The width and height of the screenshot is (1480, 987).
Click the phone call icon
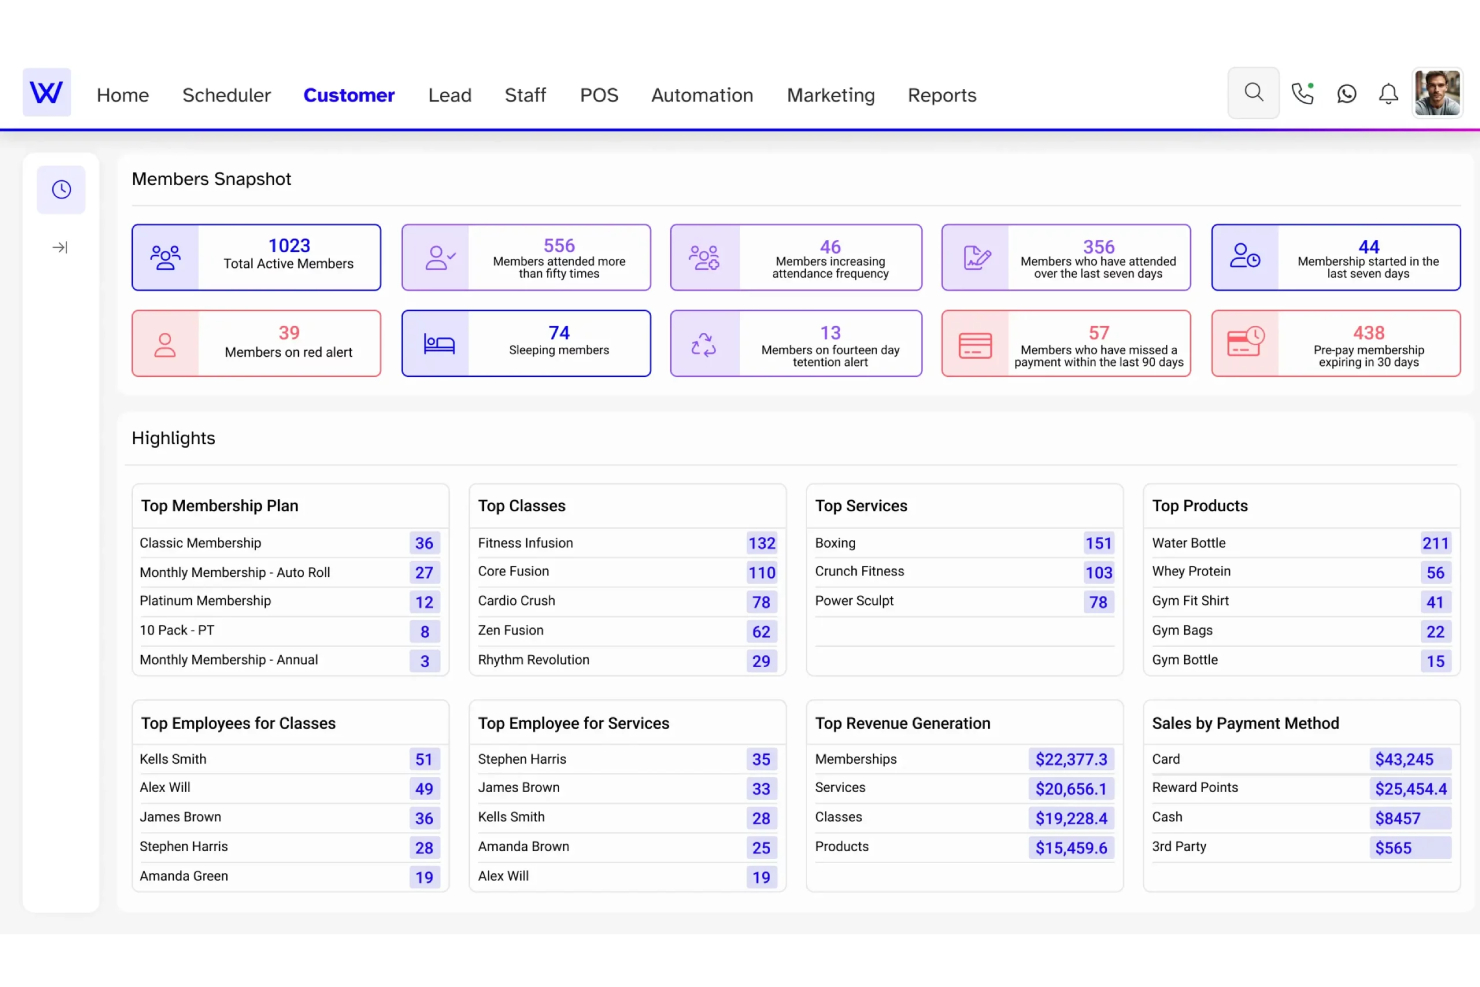[1302, 93]
